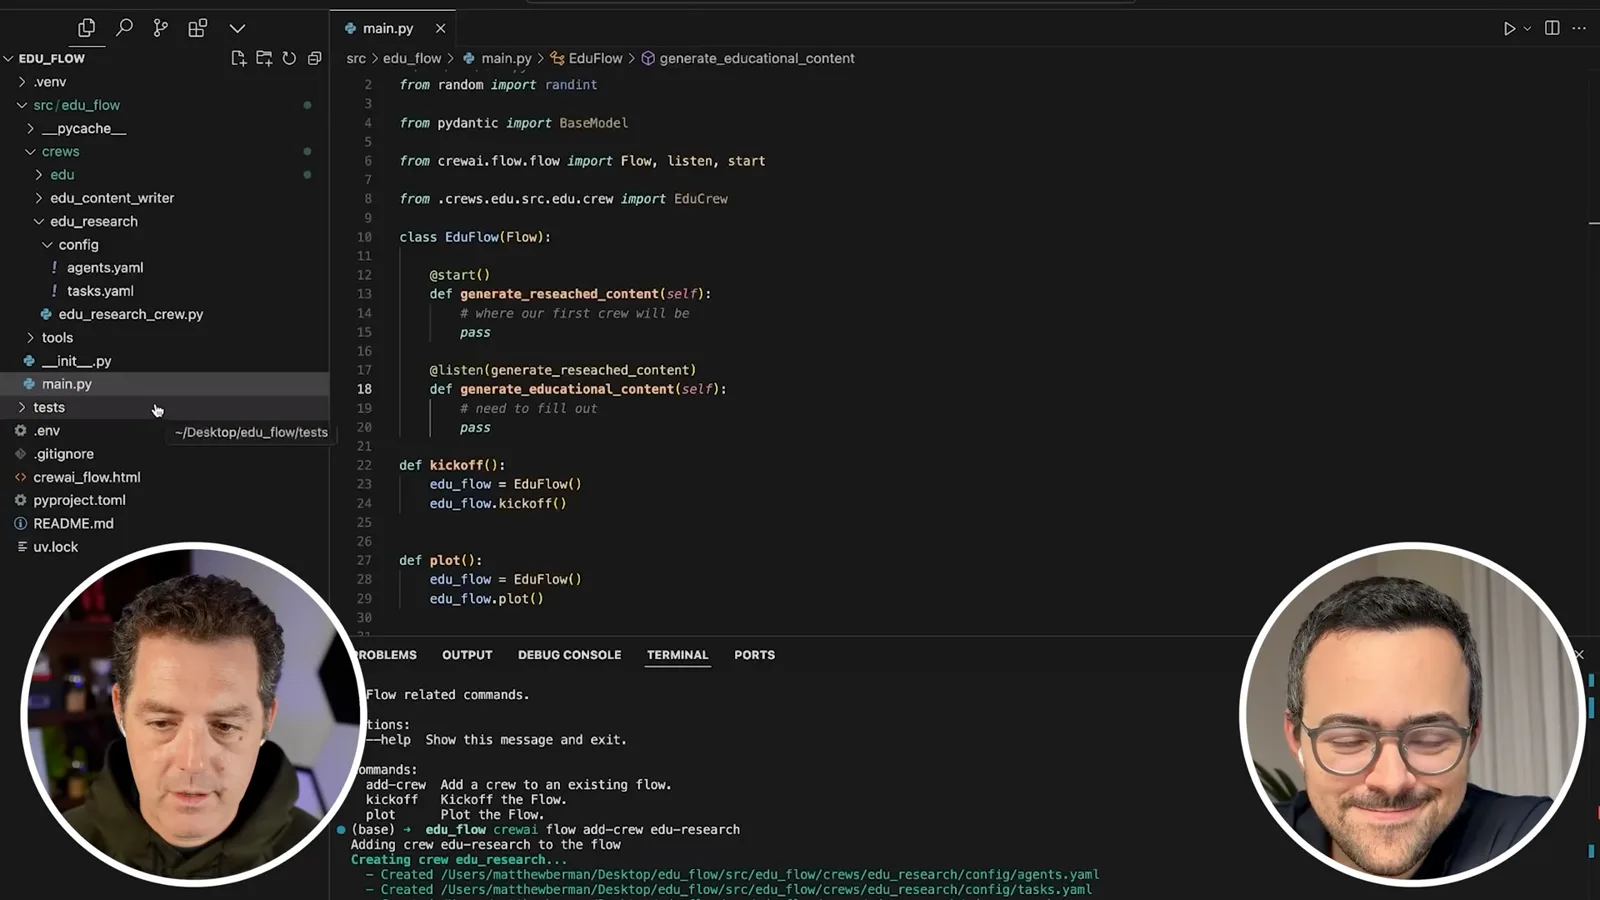Screen dimensions: 1600x900
Task: Switch to the OUTPUT panel tab
Action: (467, 655)
